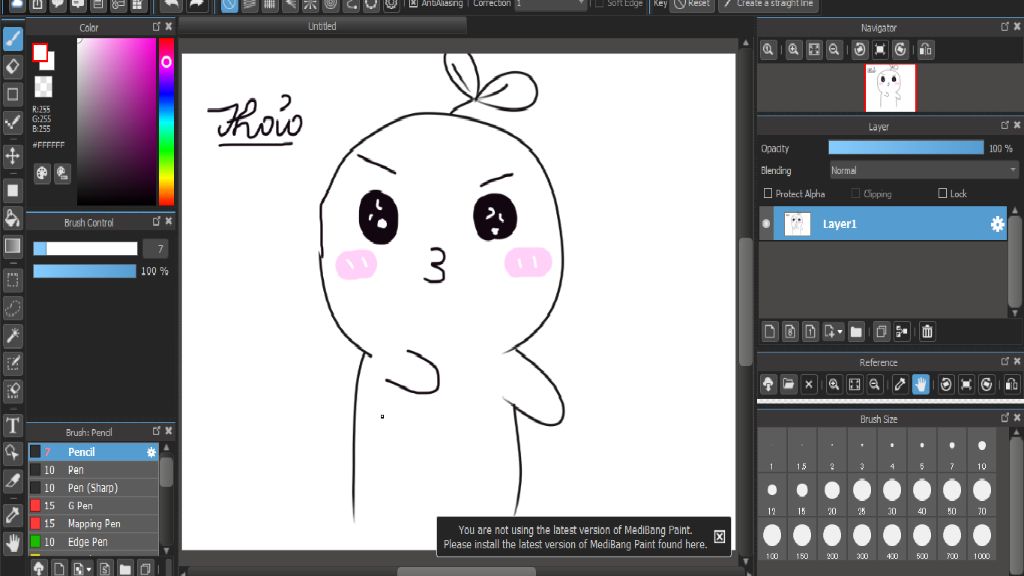Click the Redo arrow in the top toolbar

[x=196, y=5]
